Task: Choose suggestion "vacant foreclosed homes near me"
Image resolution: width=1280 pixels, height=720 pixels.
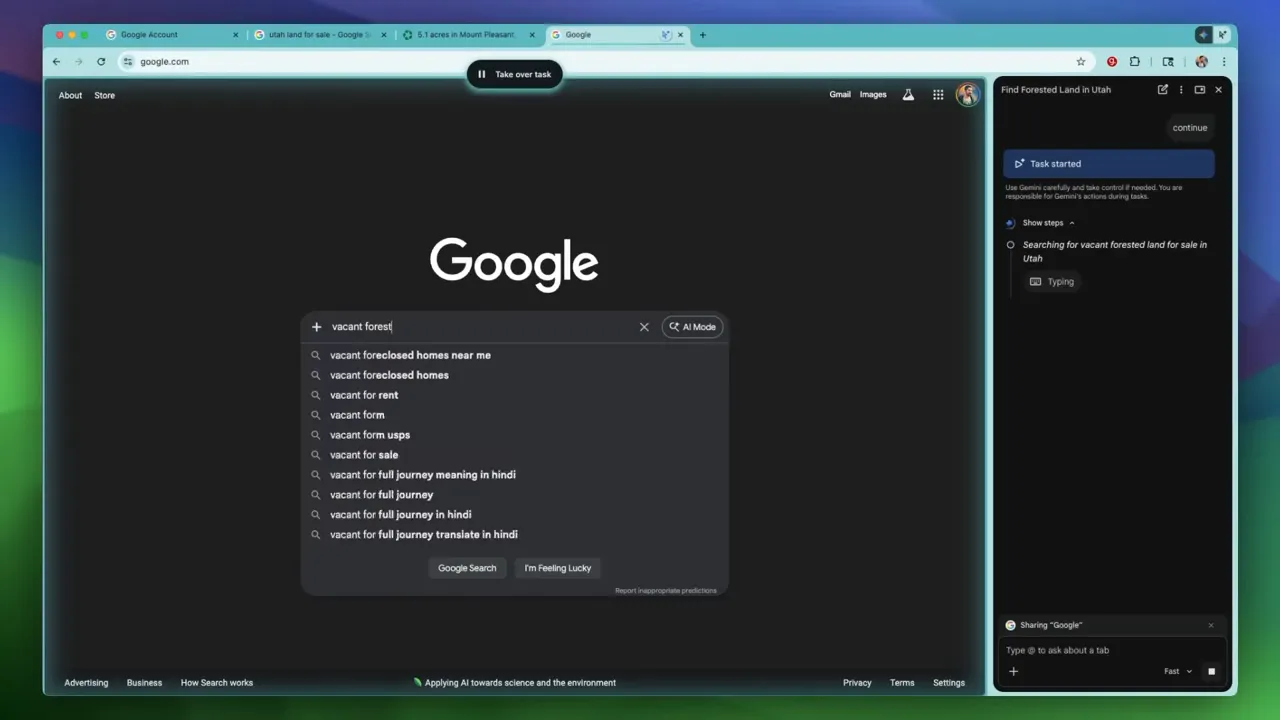Action: 515,355
